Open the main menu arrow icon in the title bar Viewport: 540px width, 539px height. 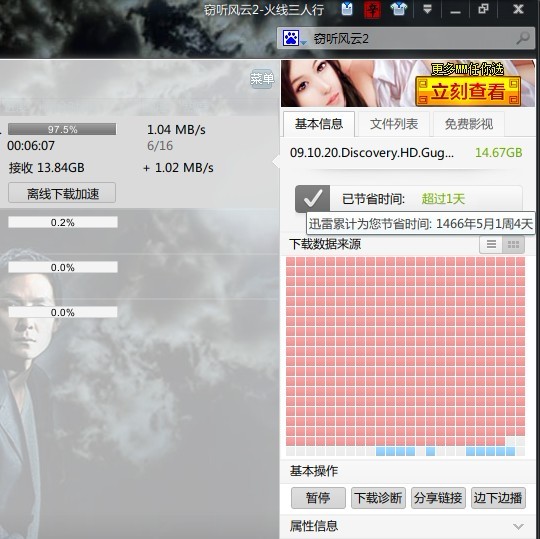coord(427,9)
